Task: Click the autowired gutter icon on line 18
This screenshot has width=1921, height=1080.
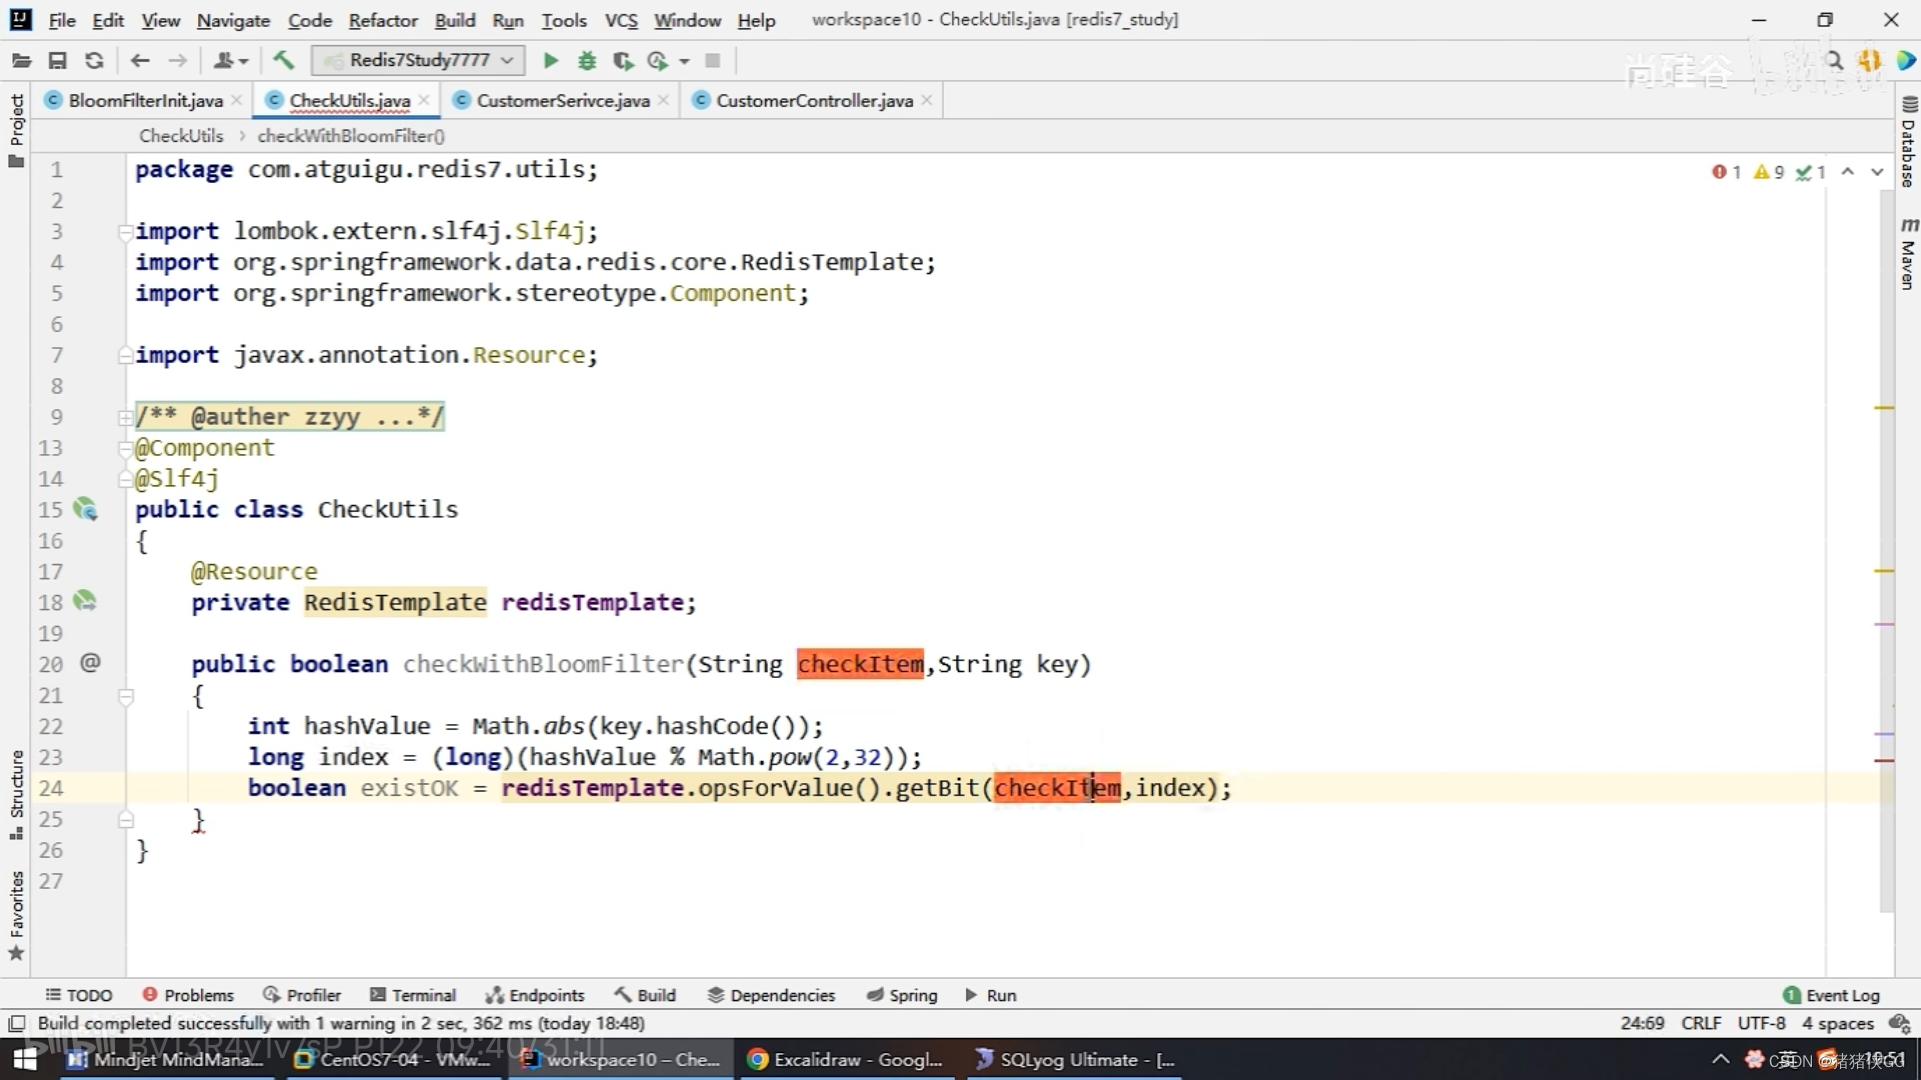Action: pos(85,601)
